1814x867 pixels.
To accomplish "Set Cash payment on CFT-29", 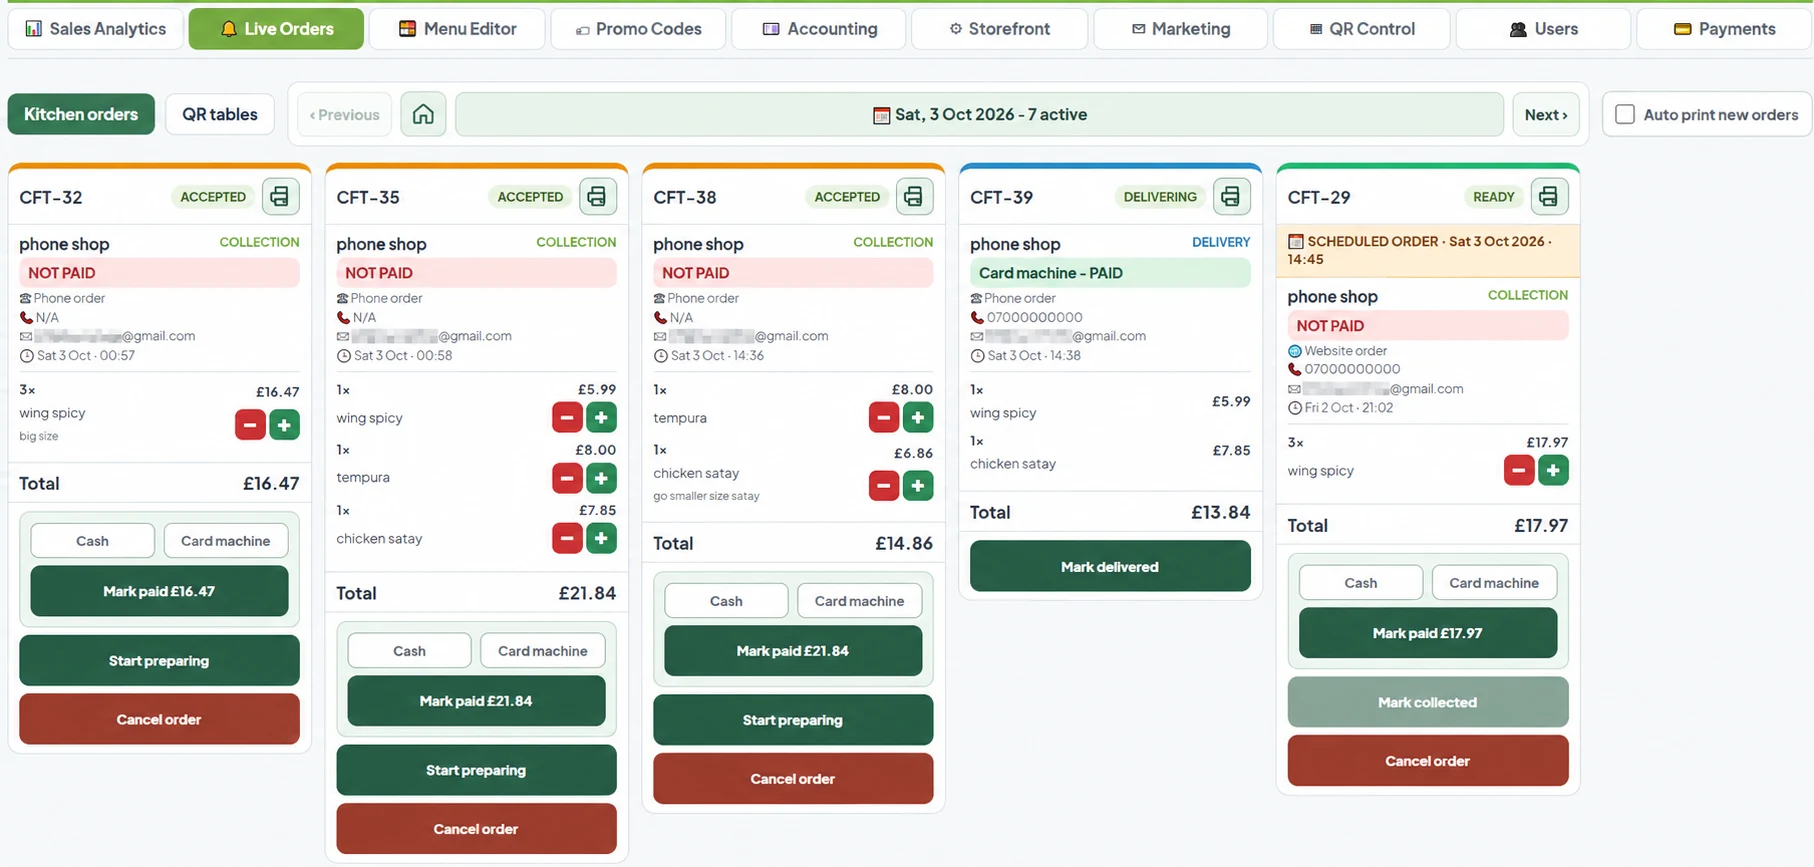I will click(x=1361, y=583).
